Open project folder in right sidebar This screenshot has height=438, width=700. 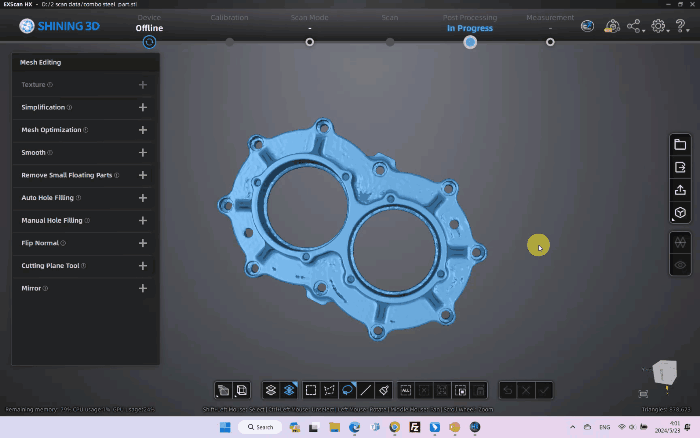680,145
